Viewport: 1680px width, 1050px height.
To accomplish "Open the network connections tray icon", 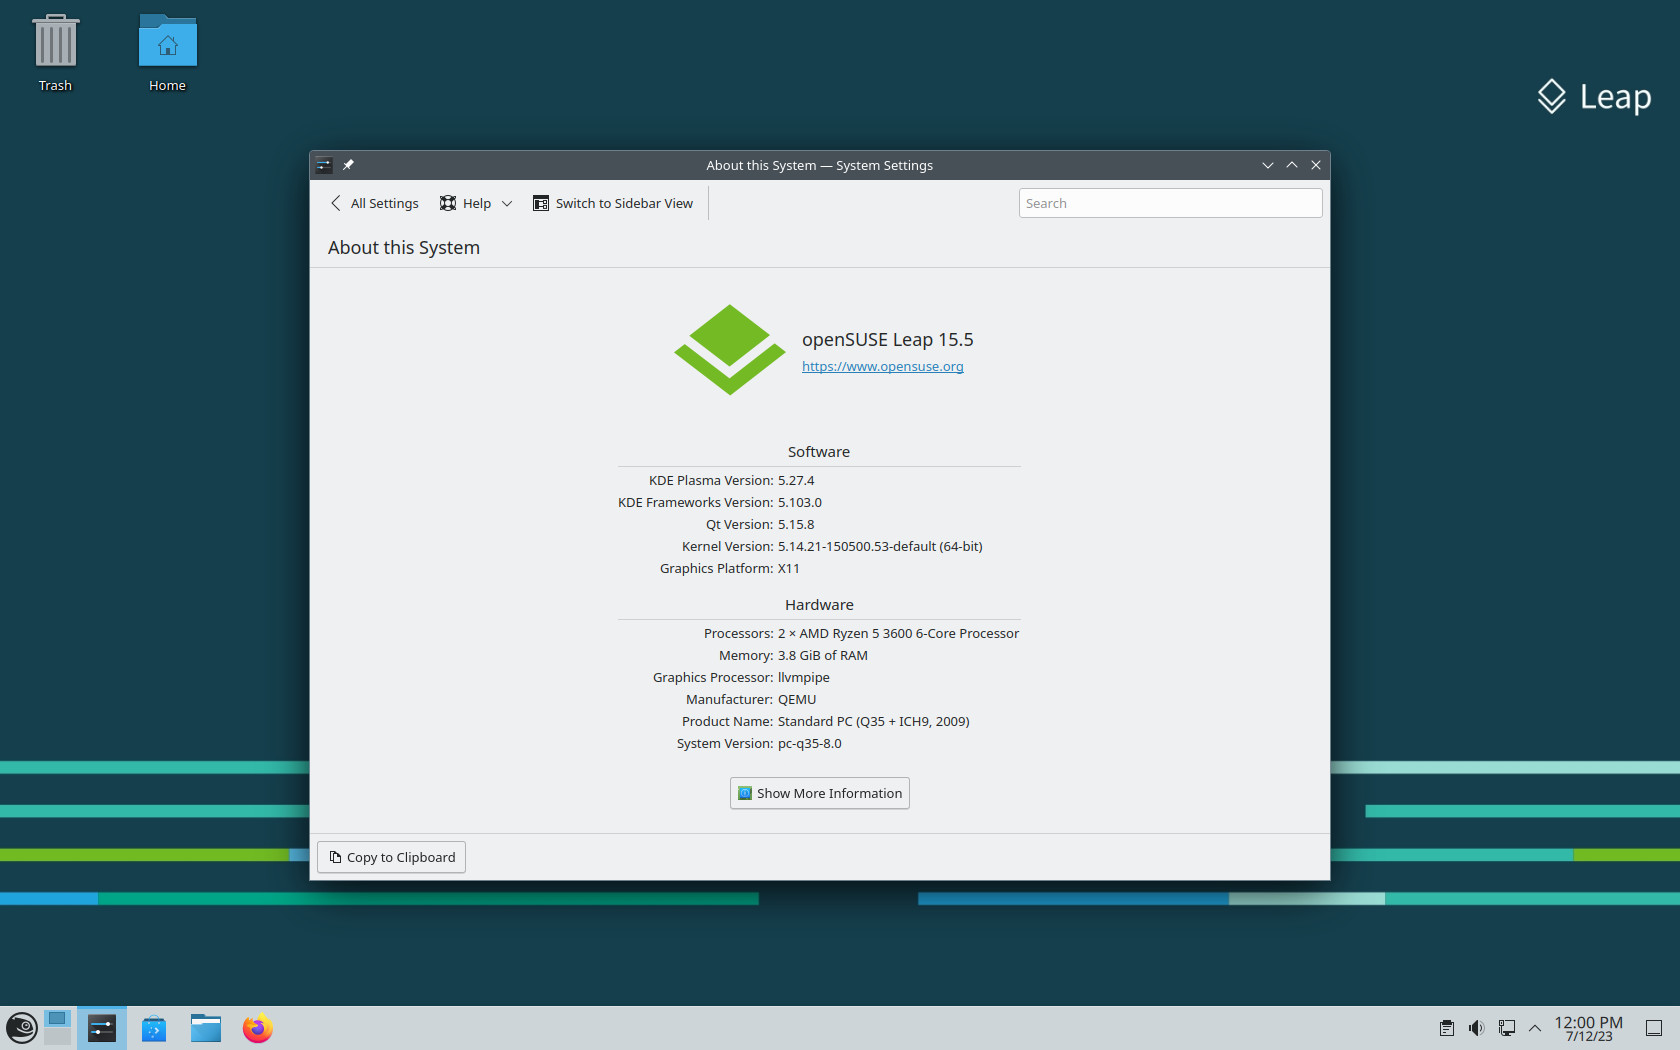I will (x=1507, y=1028).
